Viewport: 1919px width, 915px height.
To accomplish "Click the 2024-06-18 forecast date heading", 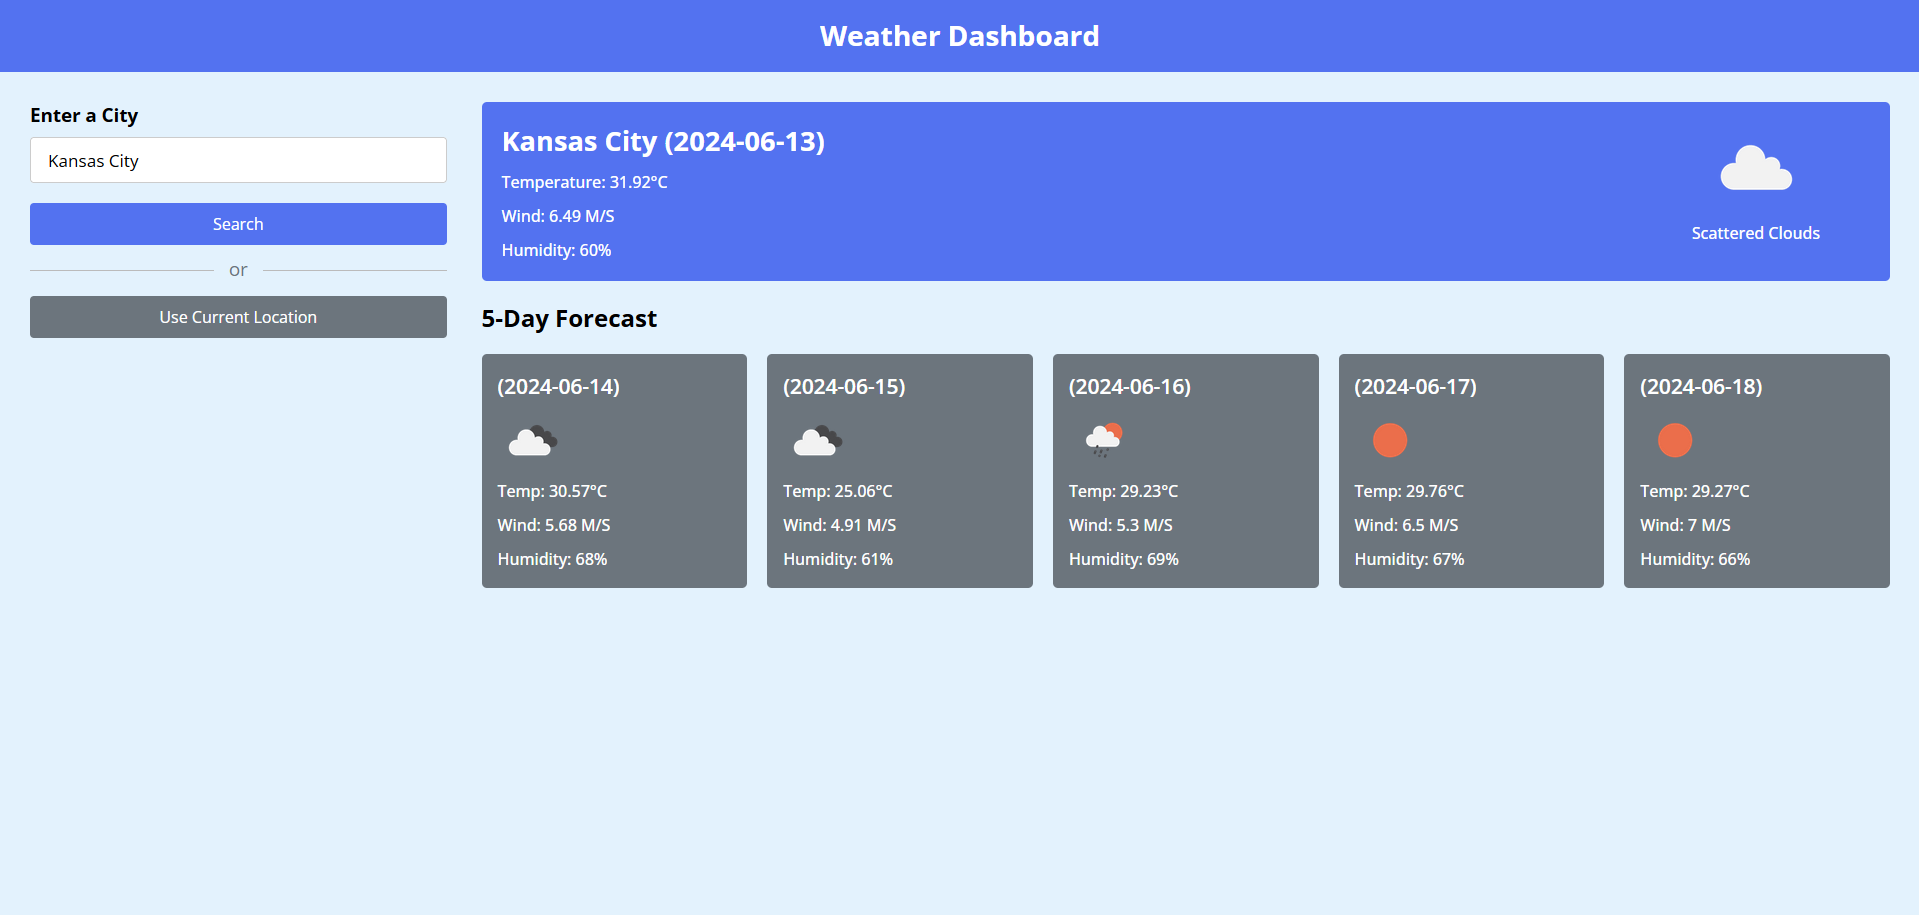I will pos(1700,387).
